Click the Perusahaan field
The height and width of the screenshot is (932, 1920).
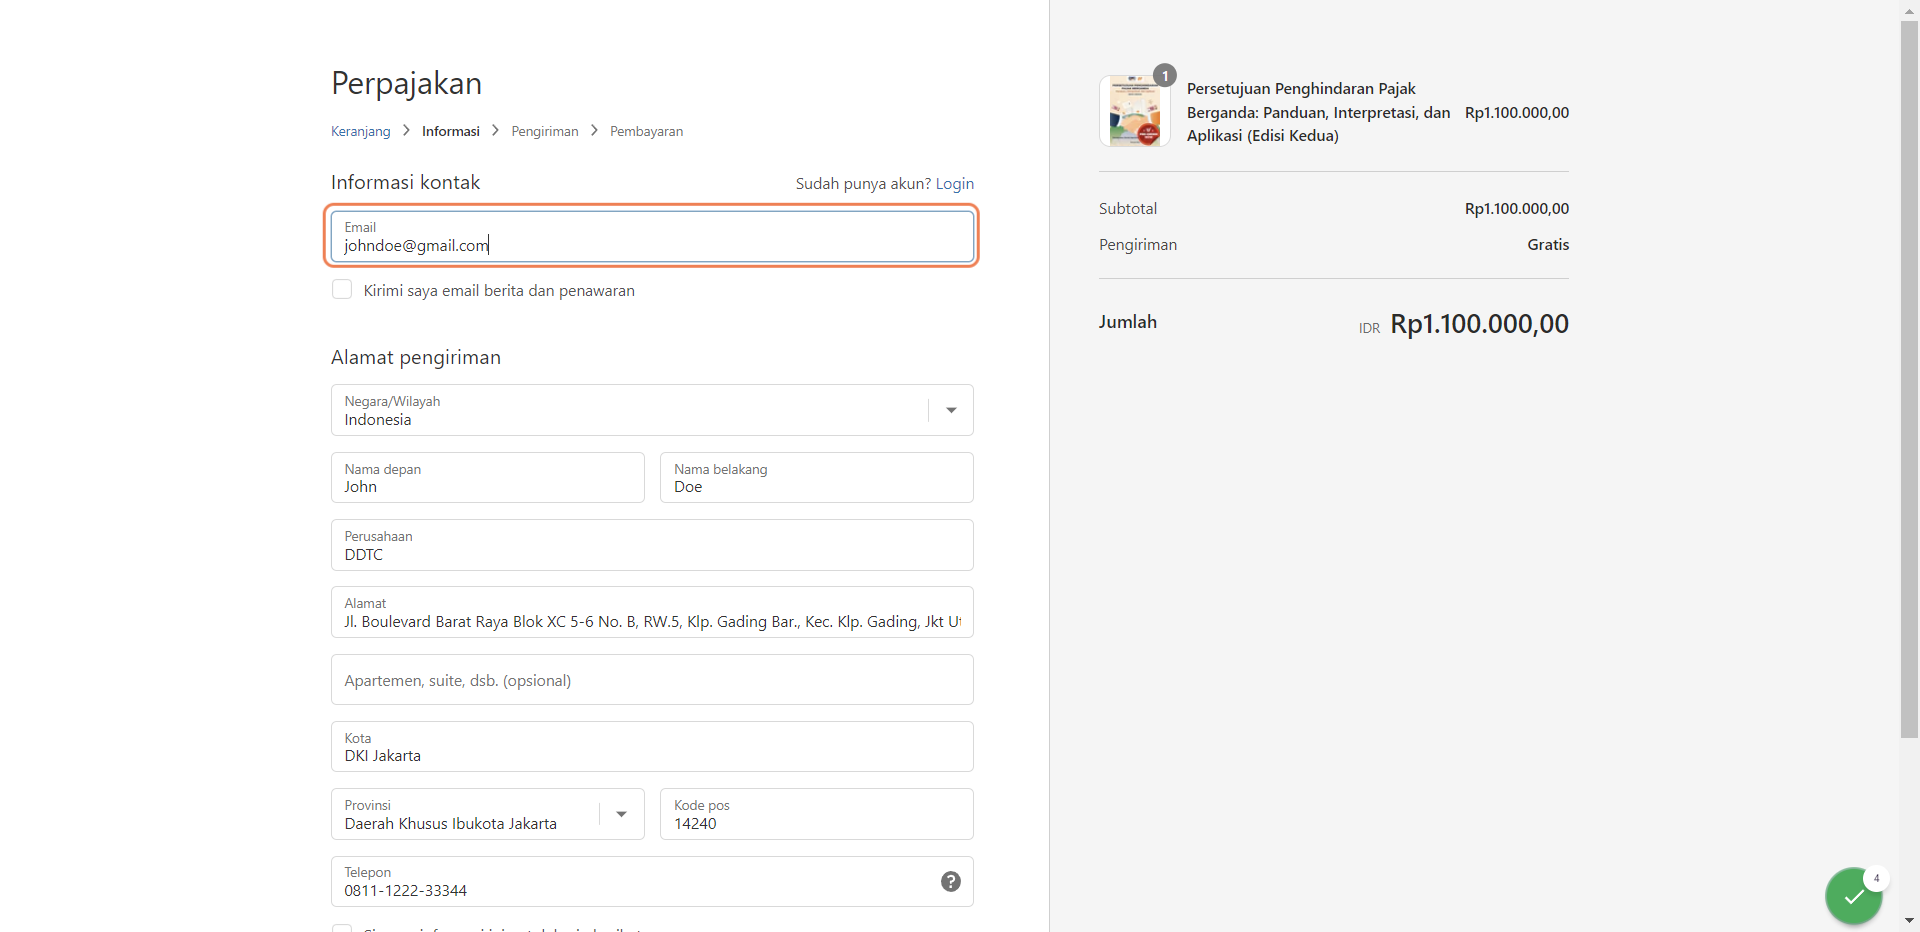(652, 545)
